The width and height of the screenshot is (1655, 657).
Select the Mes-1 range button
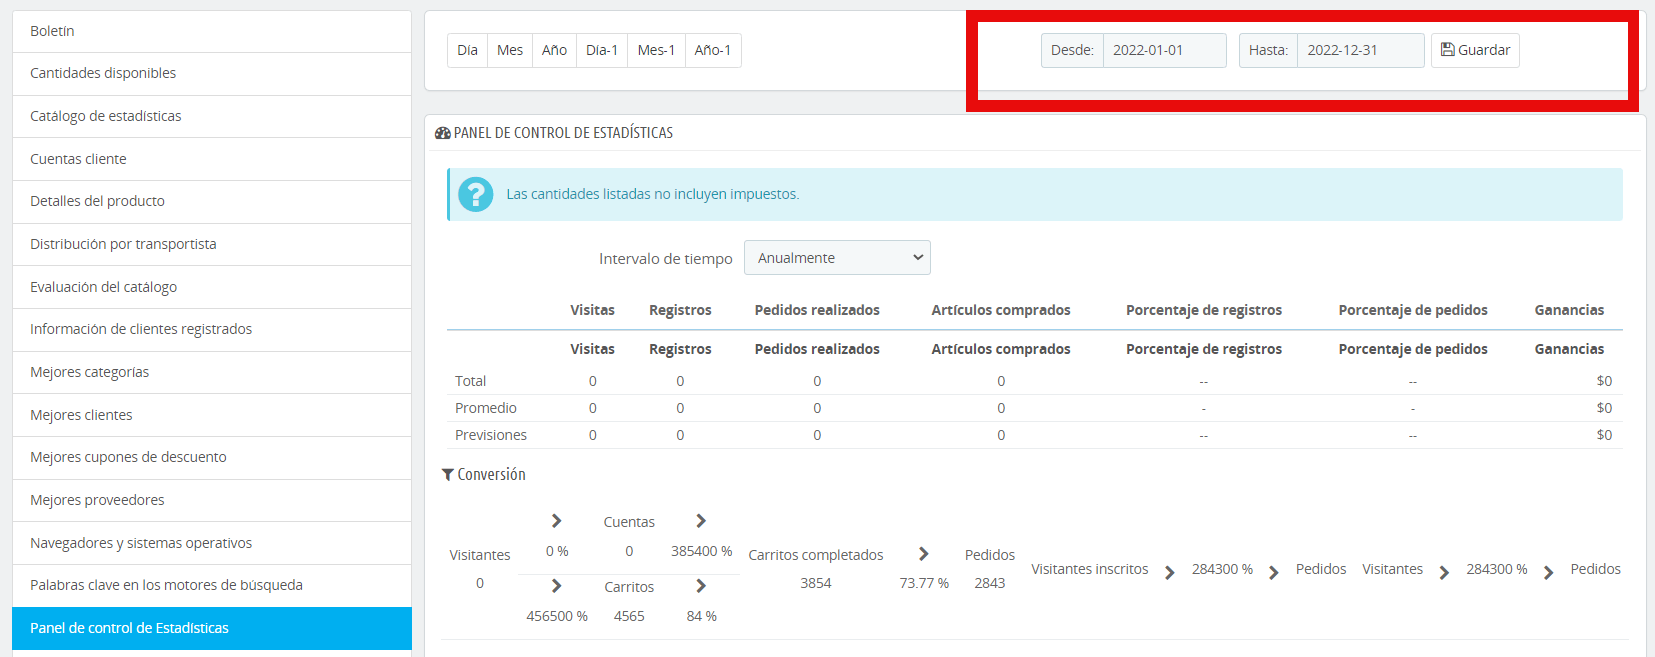[656, 50]
